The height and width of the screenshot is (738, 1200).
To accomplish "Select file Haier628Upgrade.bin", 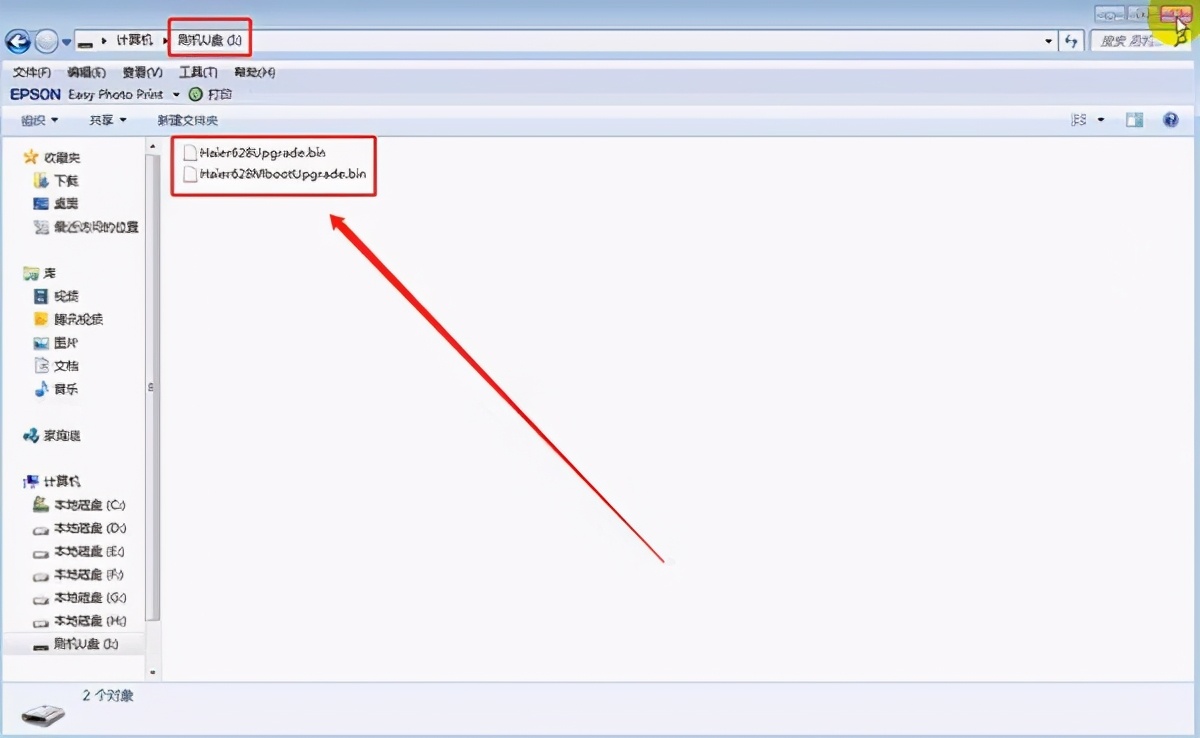I will coord(255,152).
